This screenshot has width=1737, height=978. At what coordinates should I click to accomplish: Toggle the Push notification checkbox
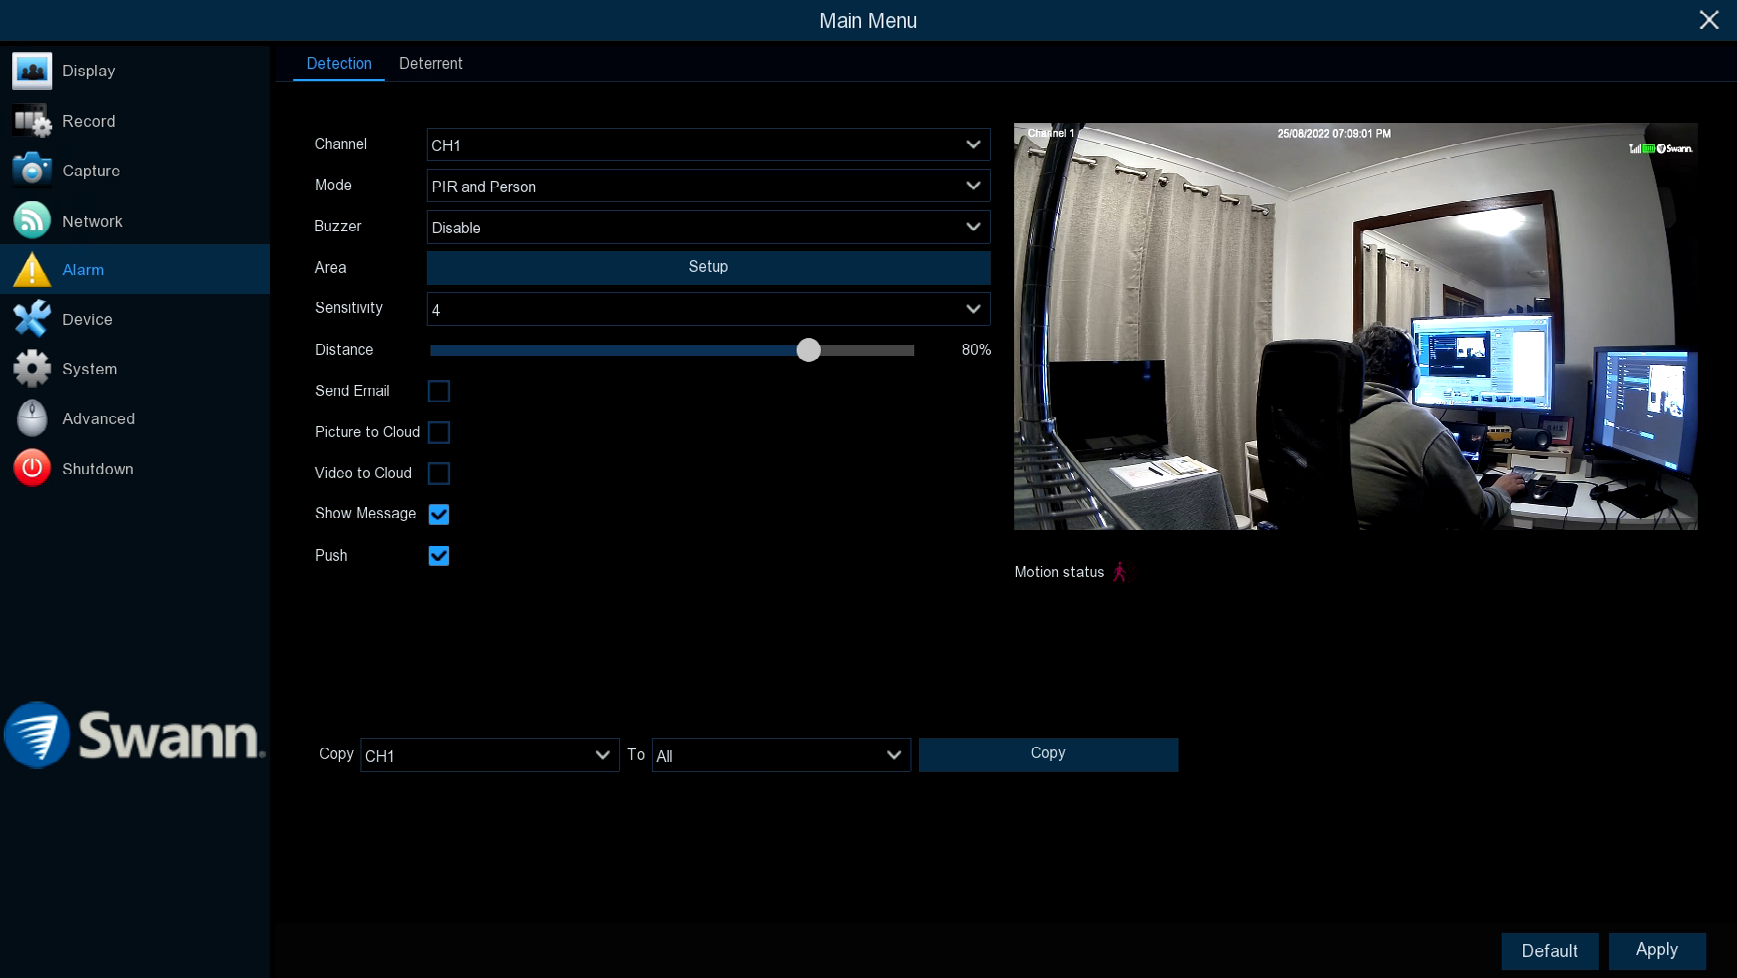[439, 556]
